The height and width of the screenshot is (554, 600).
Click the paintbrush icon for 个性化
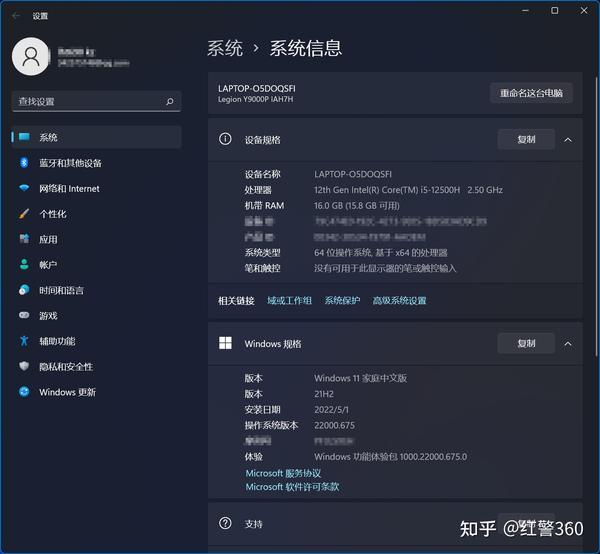coord(24,213)
